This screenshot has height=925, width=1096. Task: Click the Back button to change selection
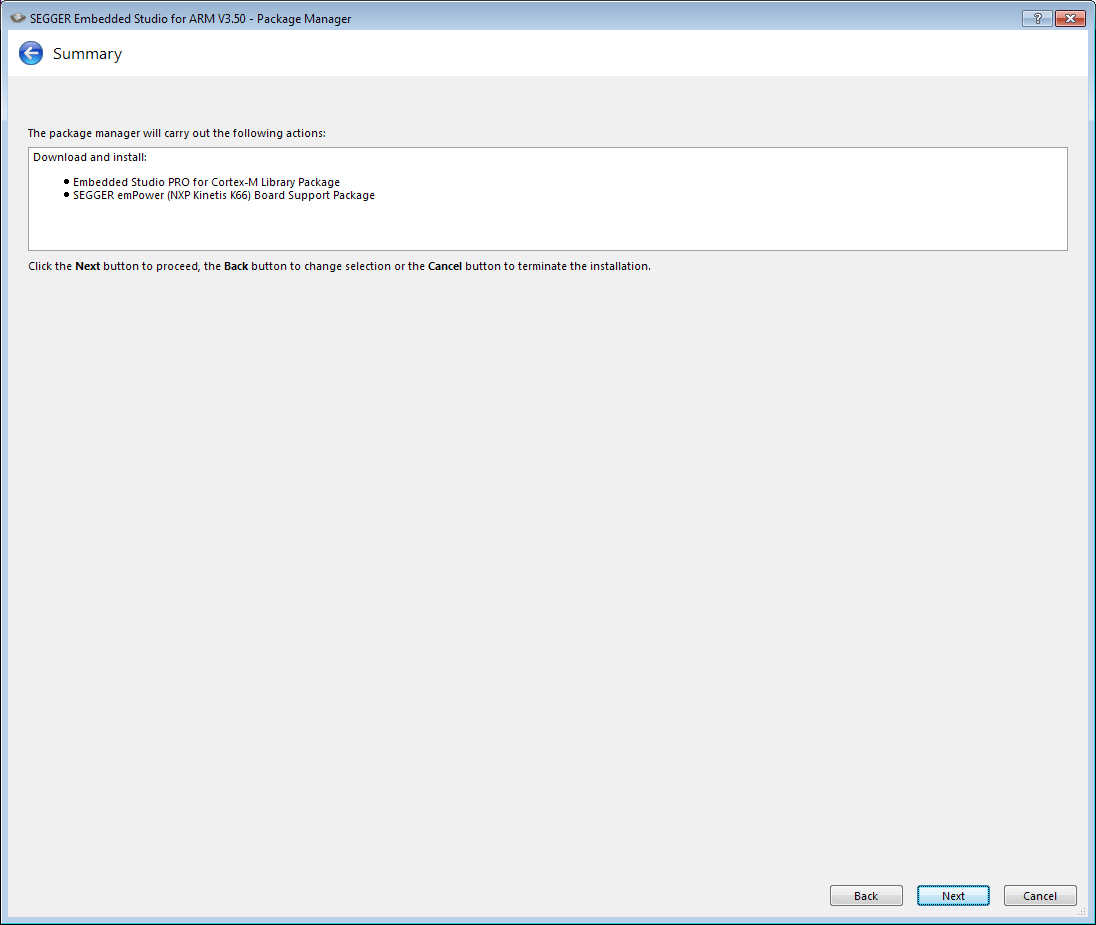pyautogui.click(x=866, y=896)
